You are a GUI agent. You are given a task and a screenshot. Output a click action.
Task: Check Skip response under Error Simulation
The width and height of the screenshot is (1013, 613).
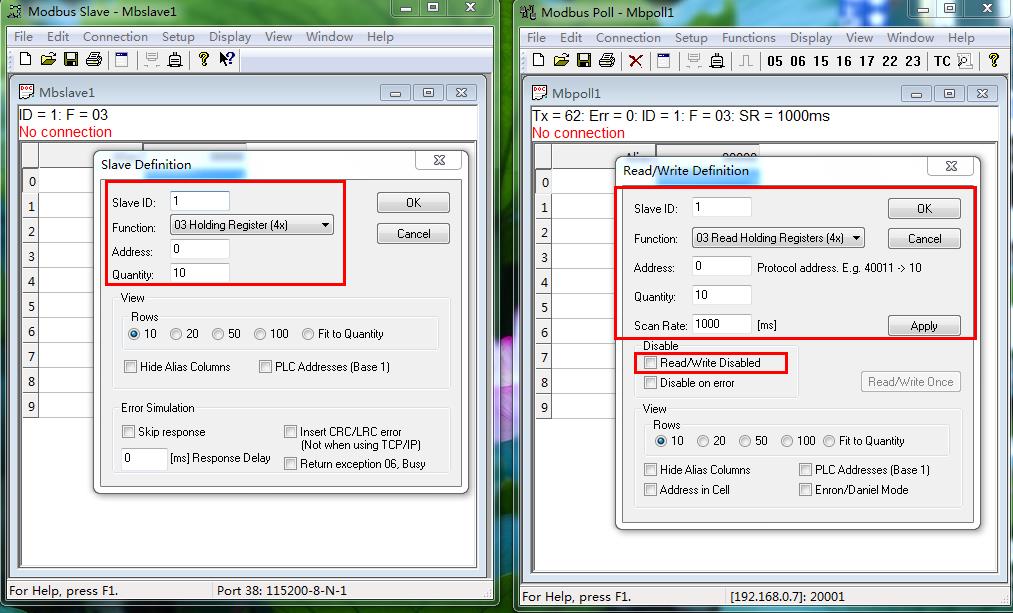129,432
